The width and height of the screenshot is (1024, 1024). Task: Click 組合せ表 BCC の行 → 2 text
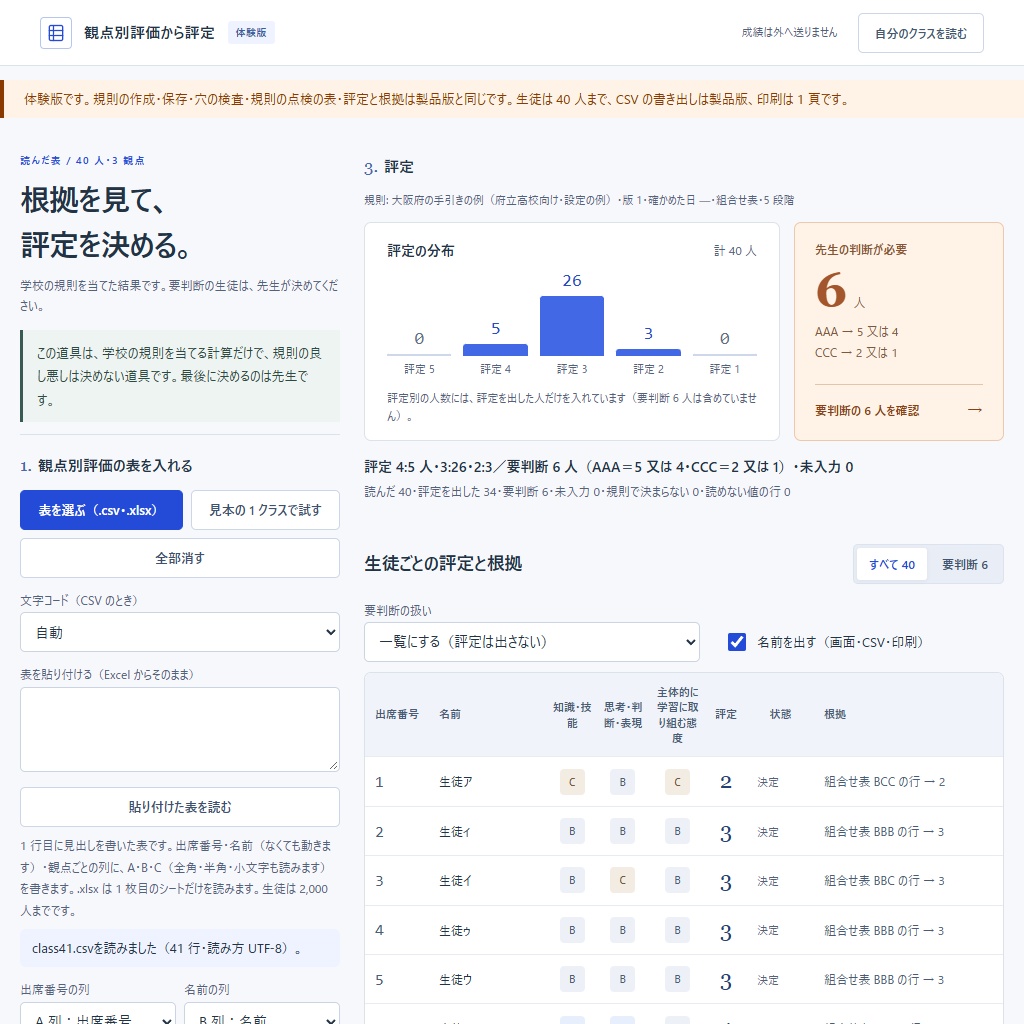[x=884, y=782]
